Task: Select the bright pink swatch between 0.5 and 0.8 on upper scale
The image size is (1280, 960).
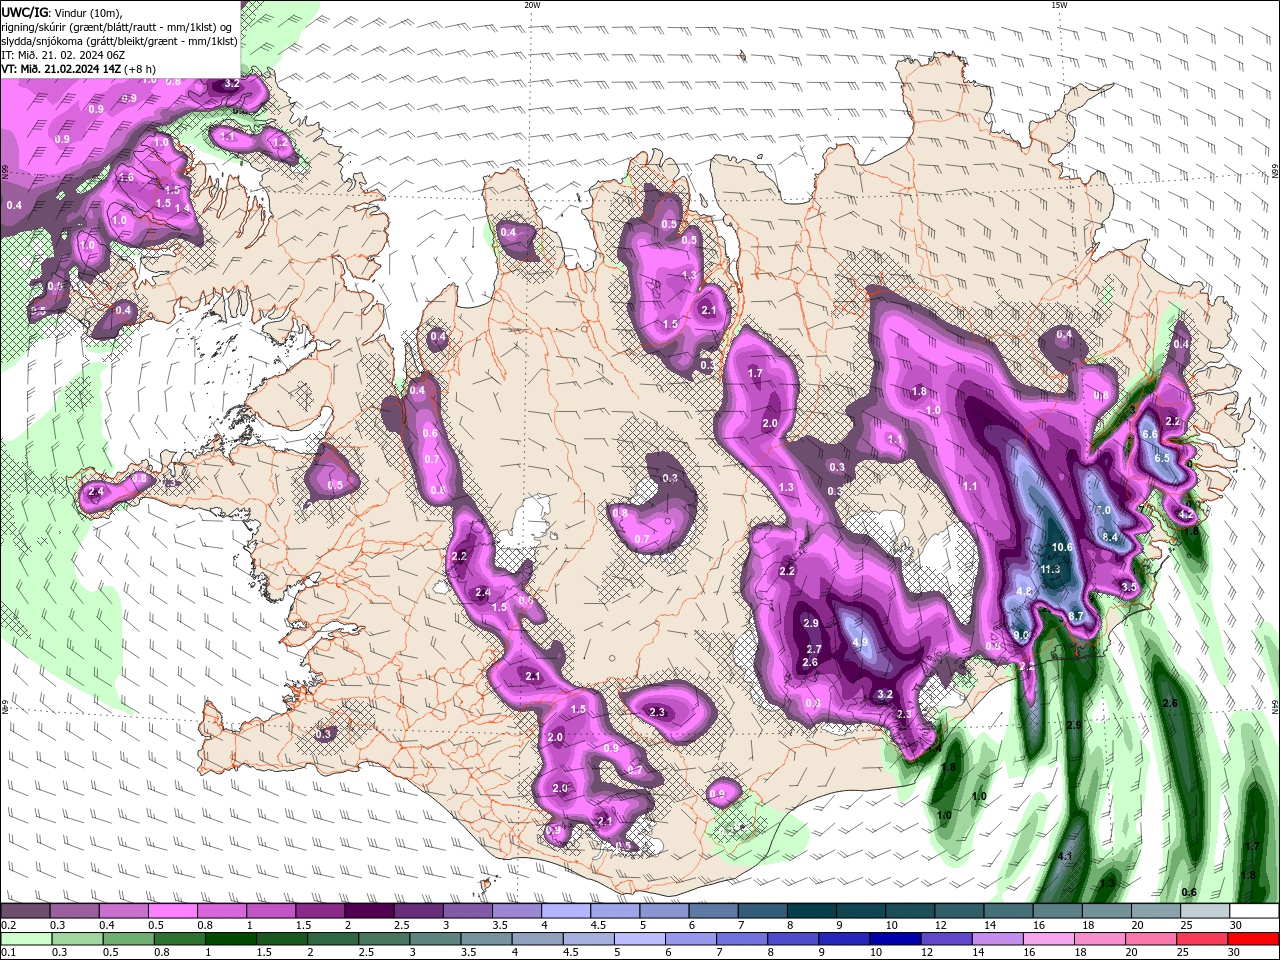Action: [172, 912]
